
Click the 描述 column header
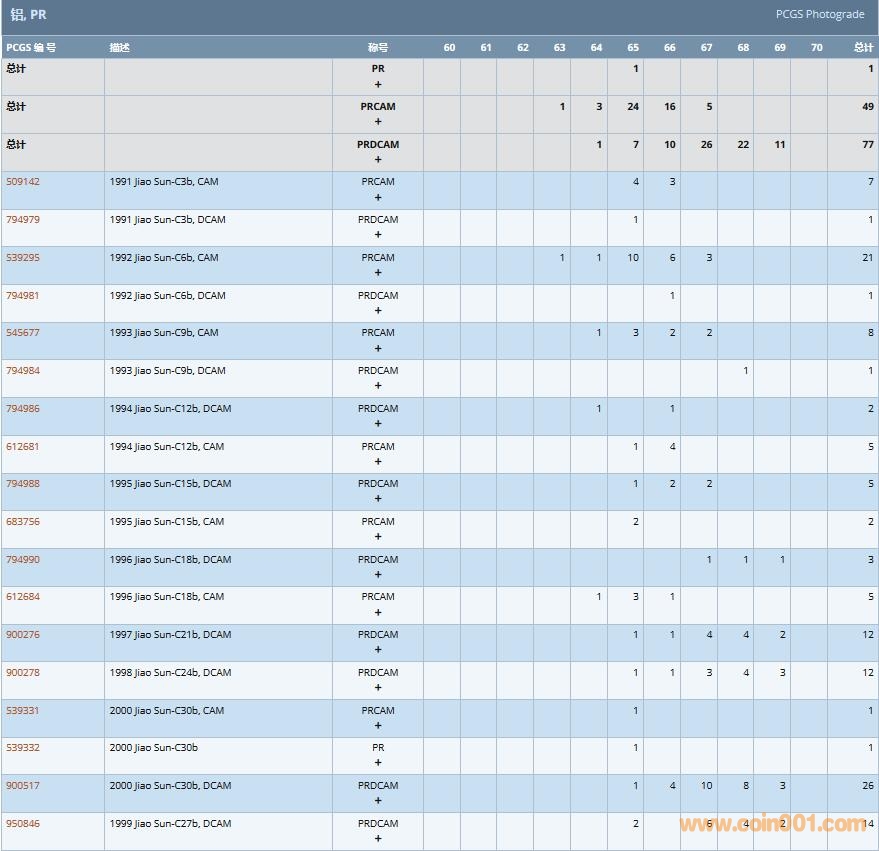119,48
